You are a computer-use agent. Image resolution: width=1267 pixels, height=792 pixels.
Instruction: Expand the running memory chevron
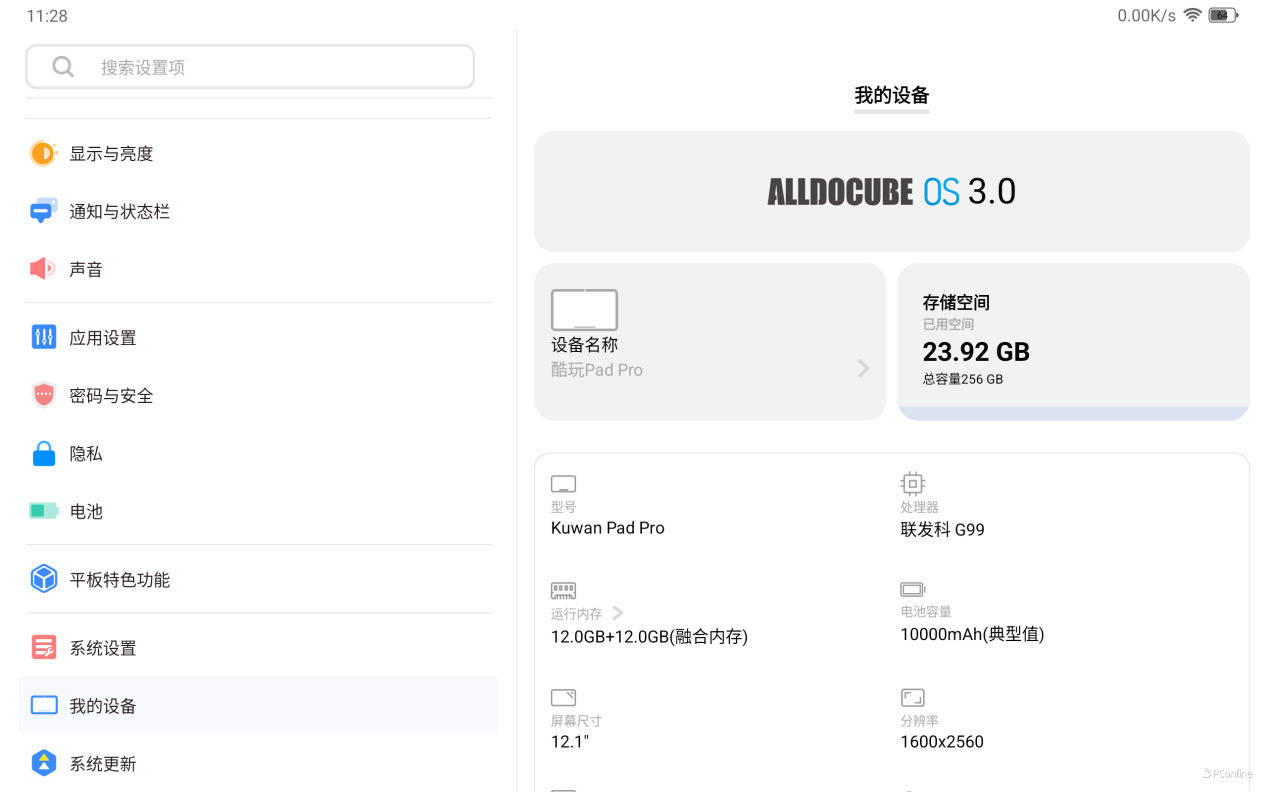click(x=617, y=613)
